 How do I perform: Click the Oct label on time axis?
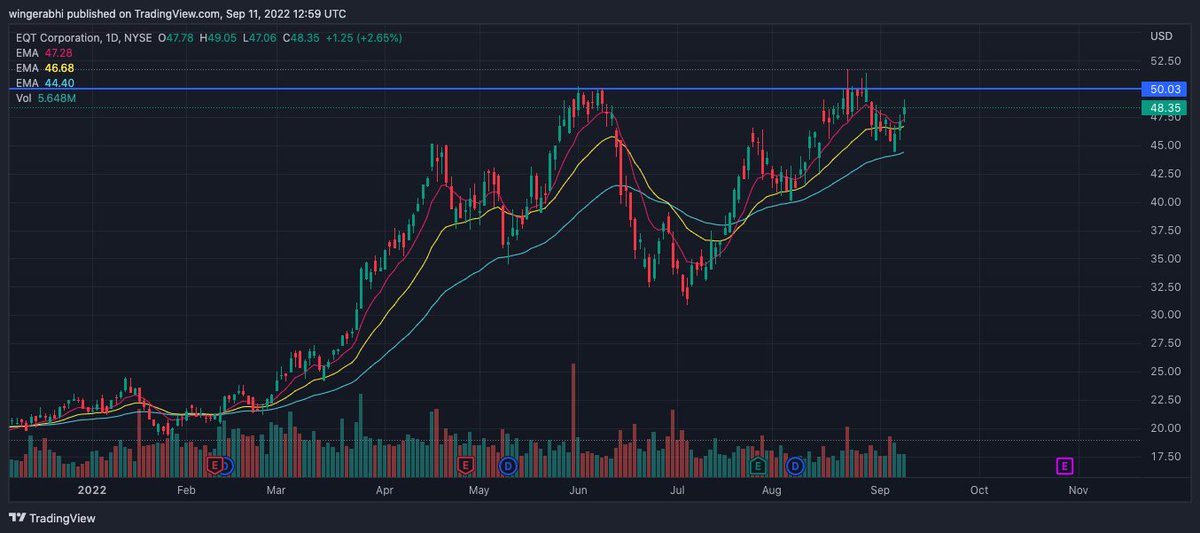(979, 491)
